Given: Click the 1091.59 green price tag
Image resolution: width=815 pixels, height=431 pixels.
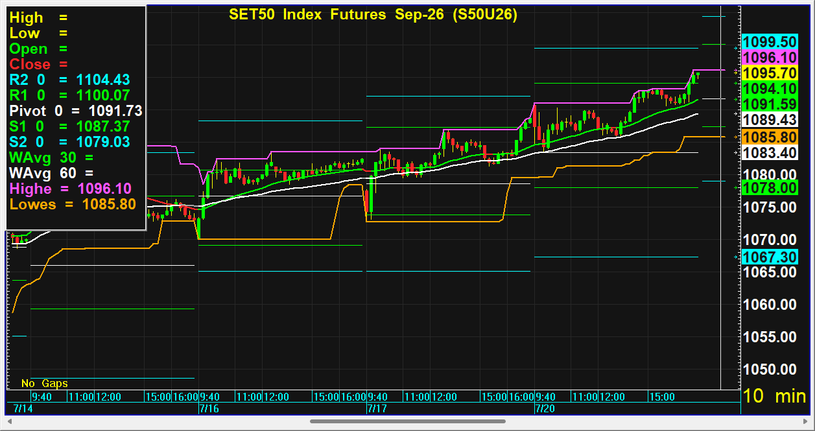Looking at the screenshot, I should [770, 104].
